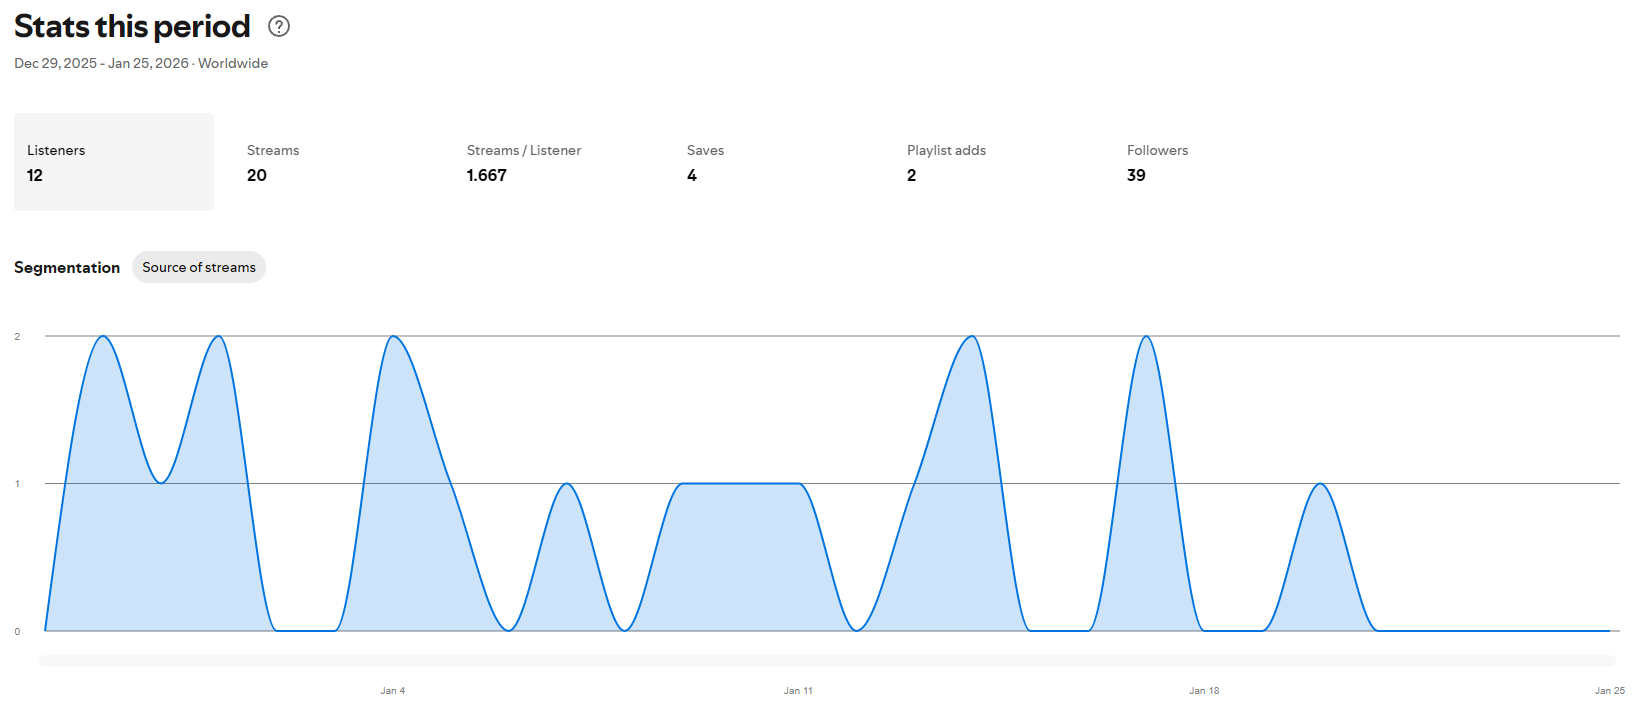Click the Jan 25 axis label

[x=1610, y=691]
